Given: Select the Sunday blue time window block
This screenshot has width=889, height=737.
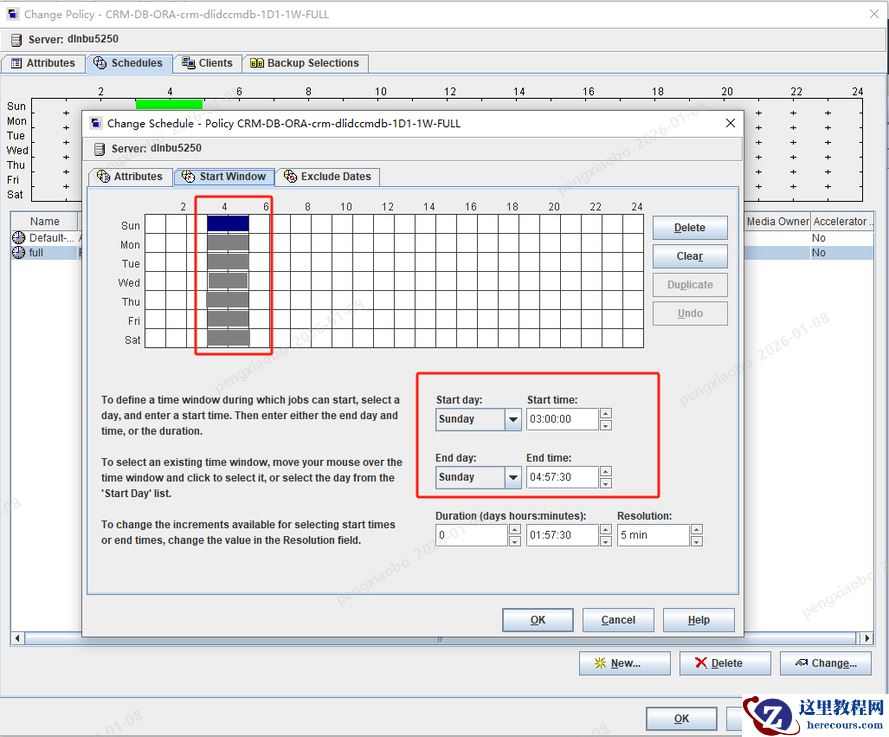Looking at the screenshot, I should [x=228, y=224].
